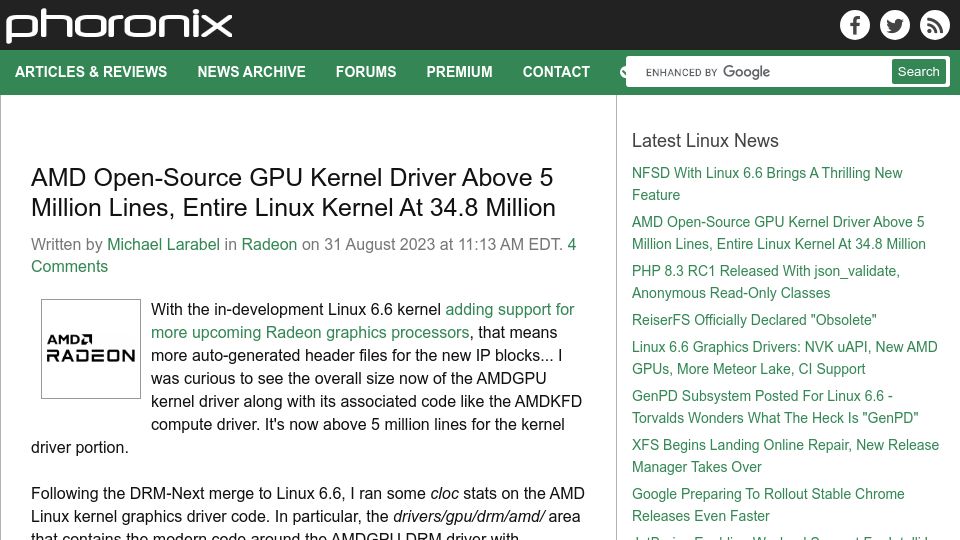960x540 pixels.
Task: Click the 'Latest Linux News' heading
Action: point(705,141)
